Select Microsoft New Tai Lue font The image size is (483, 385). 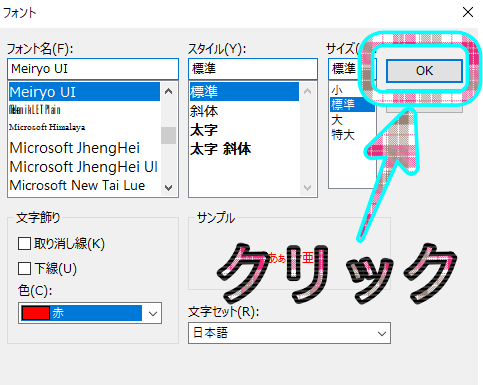coord(77,185)
